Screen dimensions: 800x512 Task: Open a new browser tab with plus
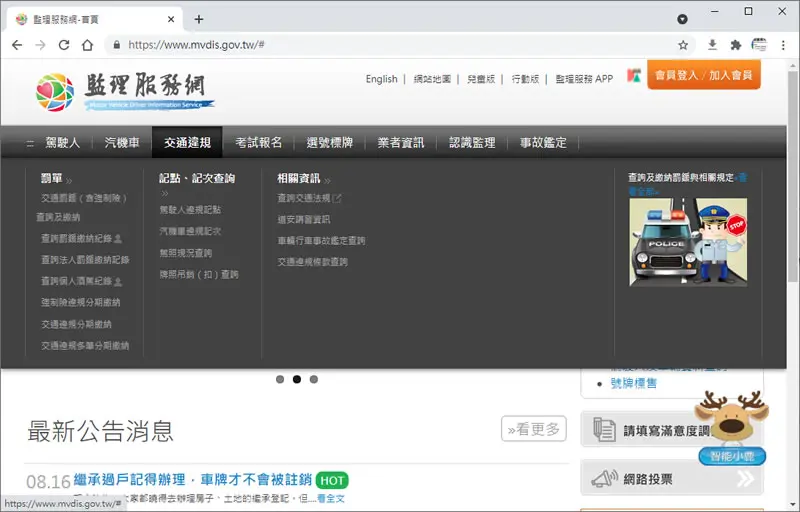click(199, 19)
